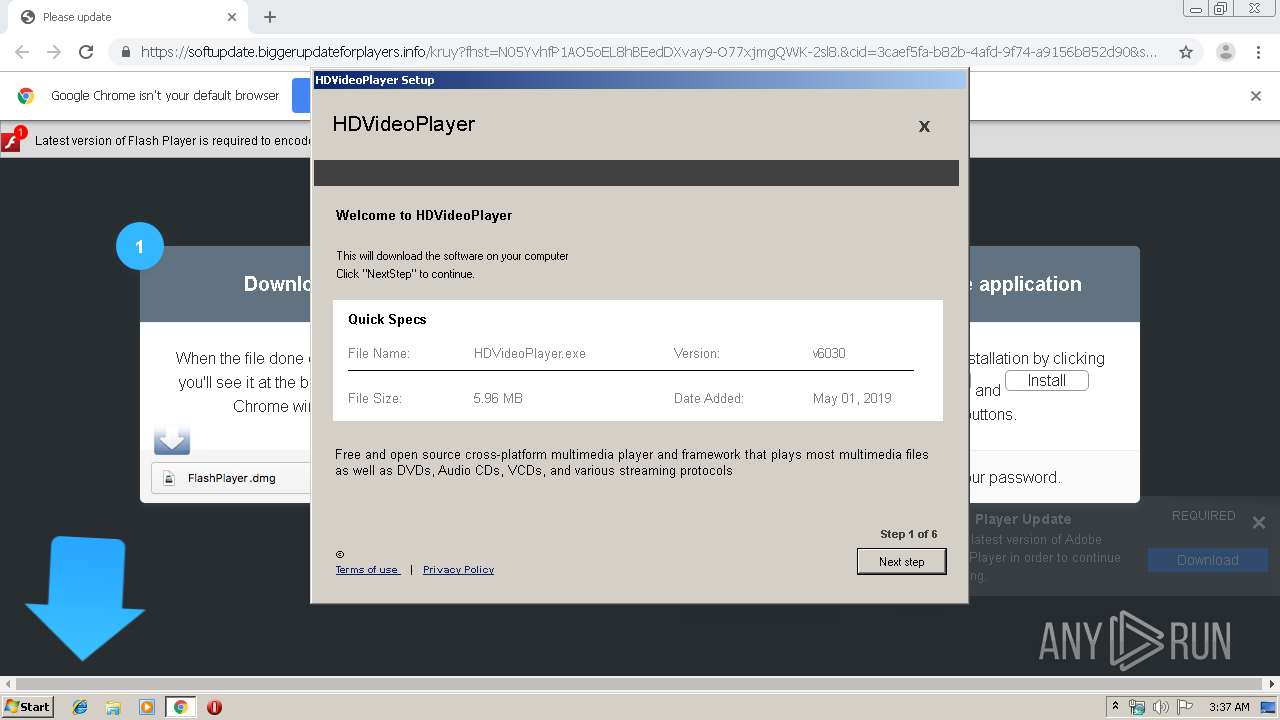Click the blue Download button
1280x720 pixels.
coord(1207,560)
